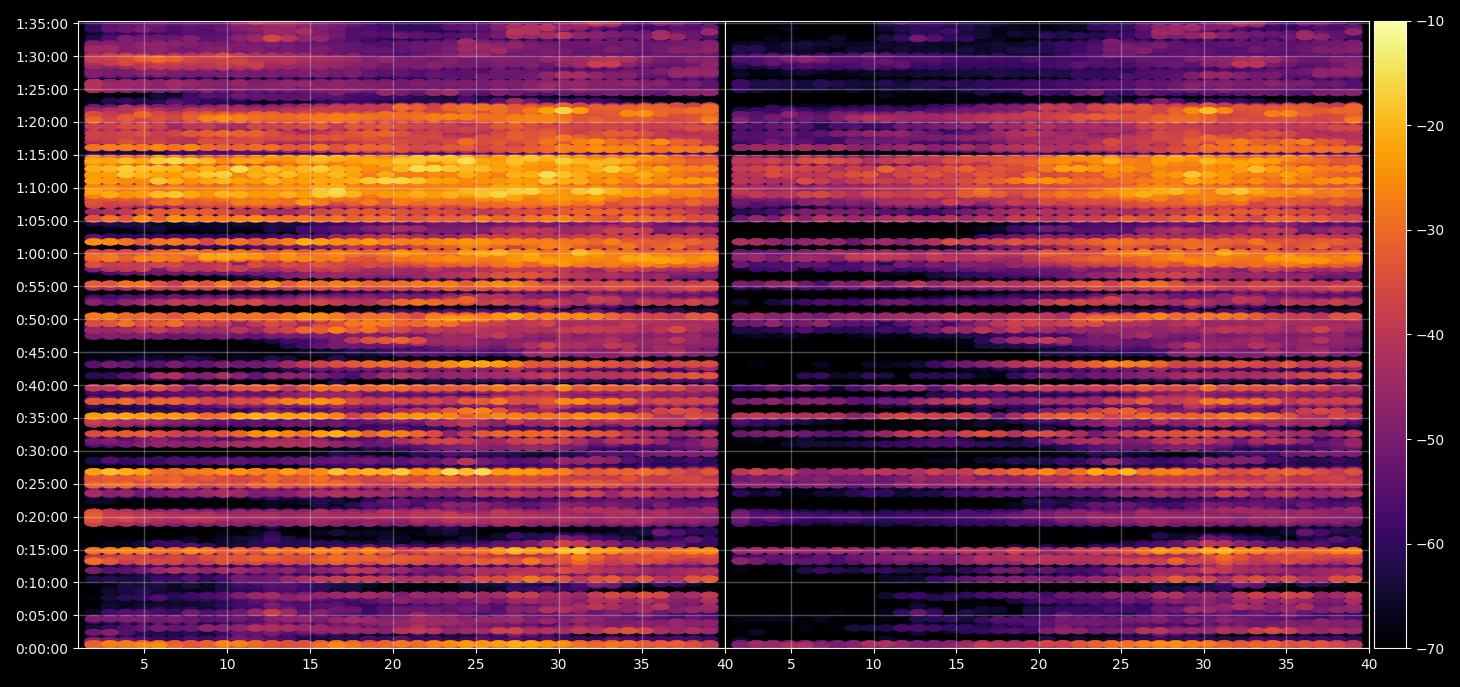Viewport: 1460px width, 687px height.
Task: Click the 0:40:00 time axis label
Action: click(42, 385)
